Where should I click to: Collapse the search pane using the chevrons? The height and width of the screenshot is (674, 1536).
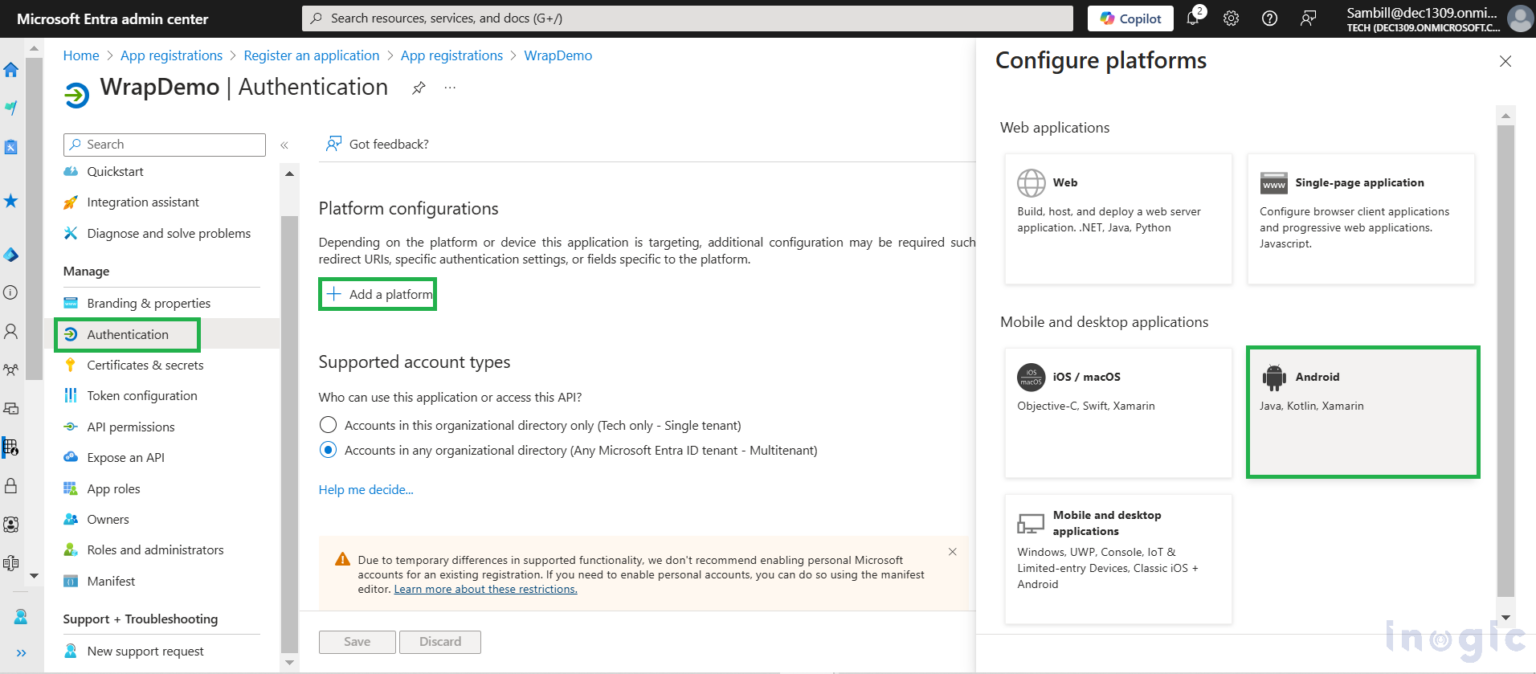click(x=284, y=143)
